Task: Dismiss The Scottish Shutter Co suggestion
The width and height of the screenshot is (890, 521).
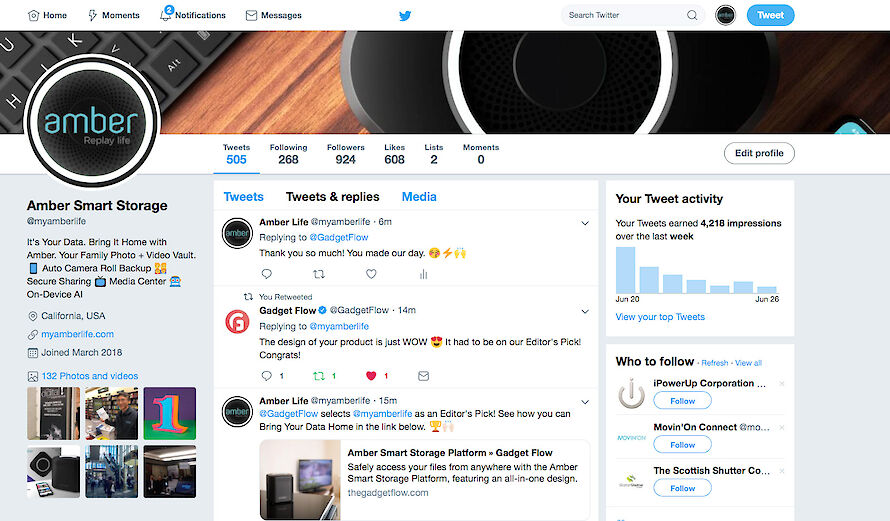Action: coord(782,471)
